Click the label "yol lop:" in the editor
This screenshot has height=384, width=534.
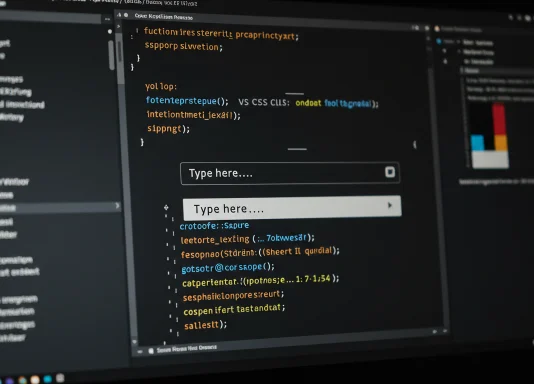[161, 86]
